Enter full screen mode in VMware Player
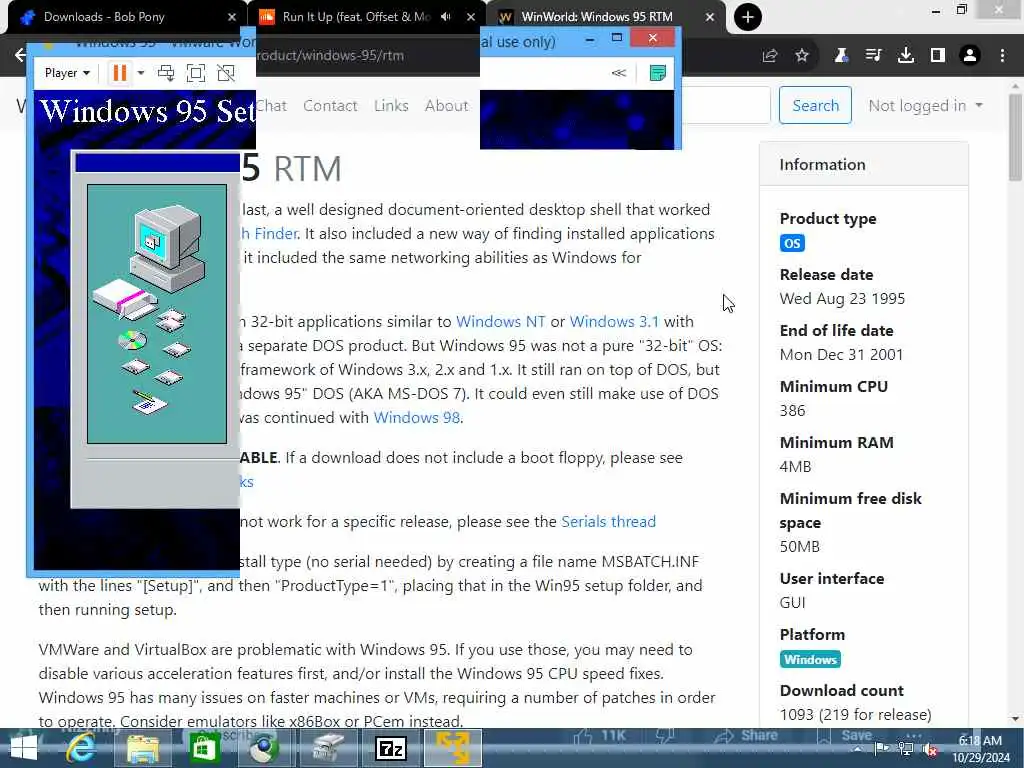This screenshot has width=1024, height=768. coord(196,73)
